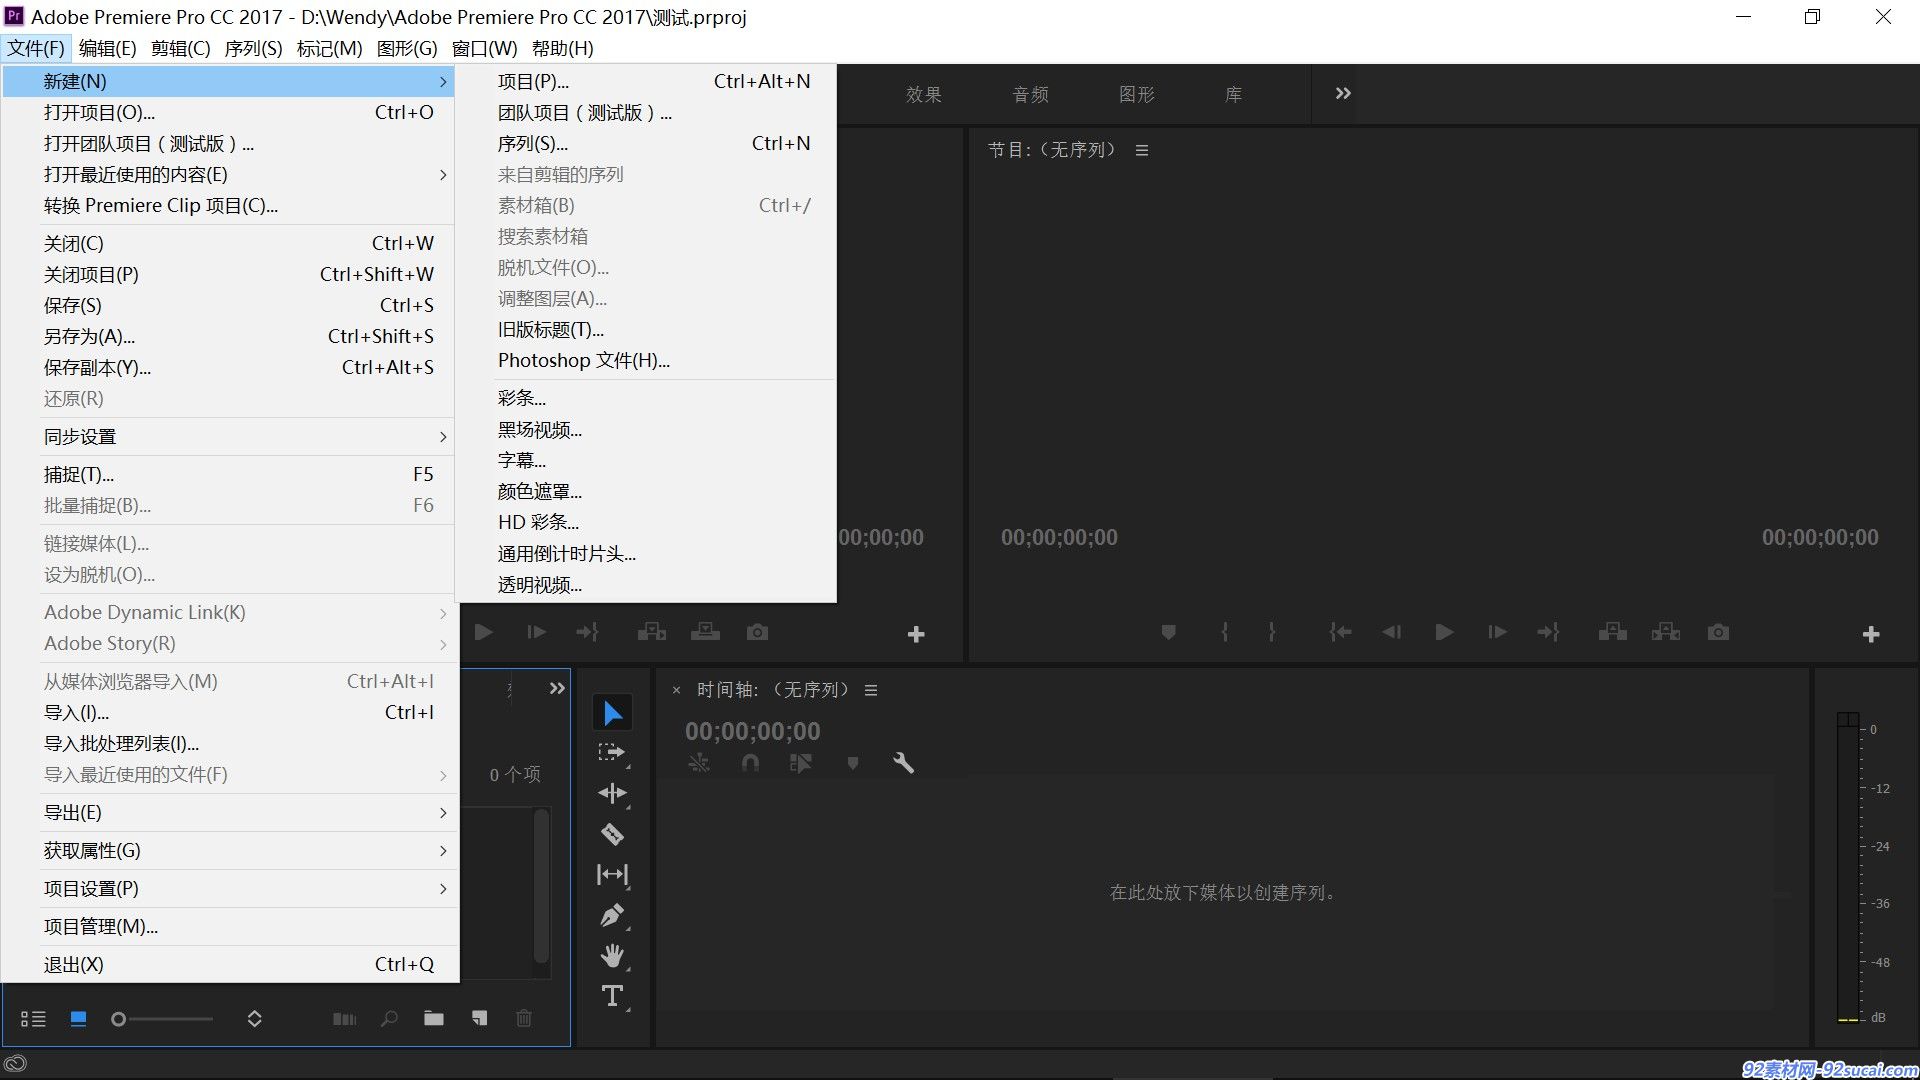Go to In point in program monitor
1920x1080 pixels.
point(1340,632)
